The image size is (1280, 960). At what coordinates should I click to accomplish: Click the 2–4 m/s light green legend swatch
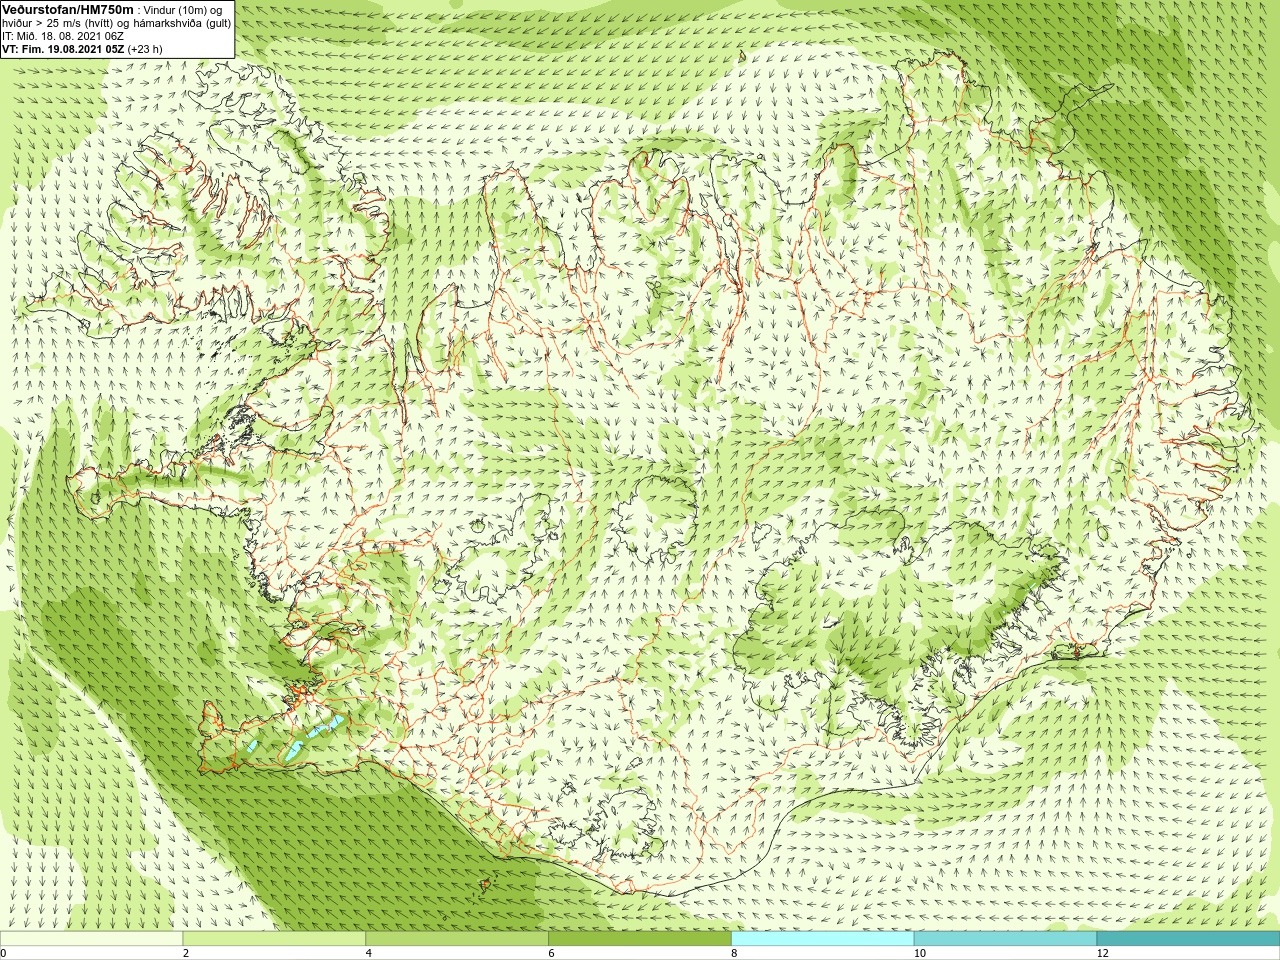pos(274,939)
